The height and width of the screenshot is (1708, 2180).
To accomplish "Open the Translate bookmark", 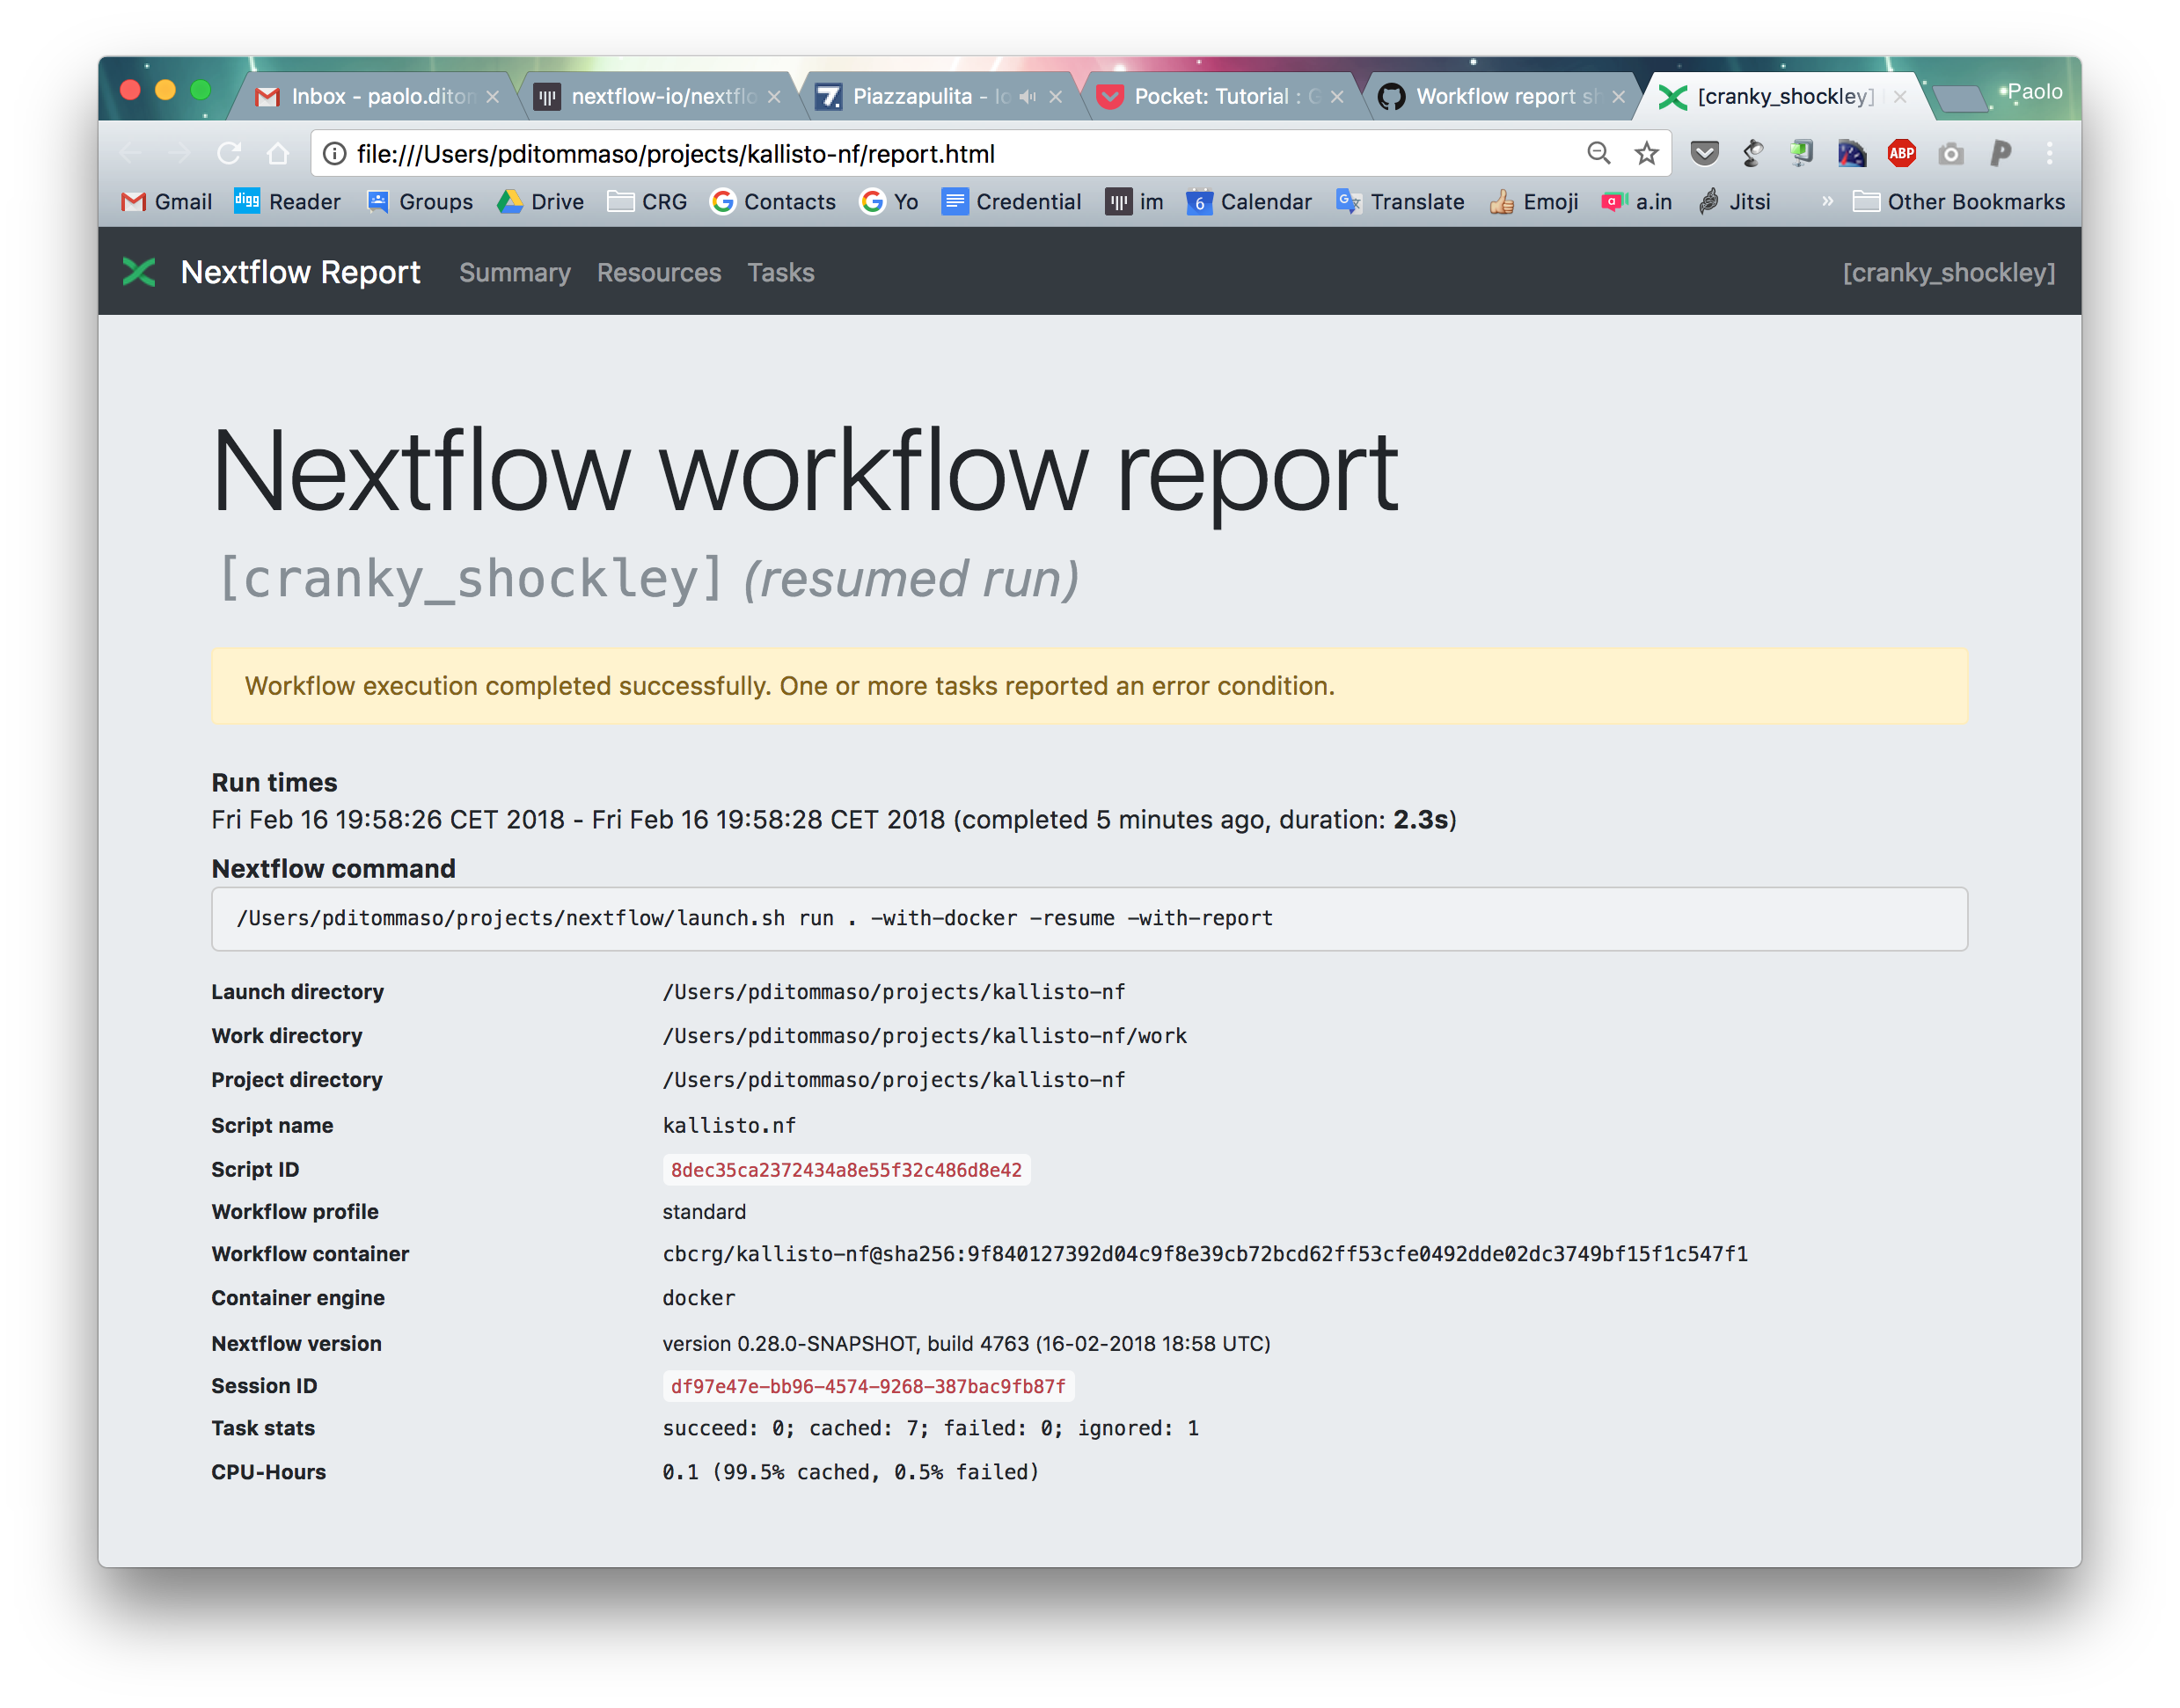I will [1400, 202].
